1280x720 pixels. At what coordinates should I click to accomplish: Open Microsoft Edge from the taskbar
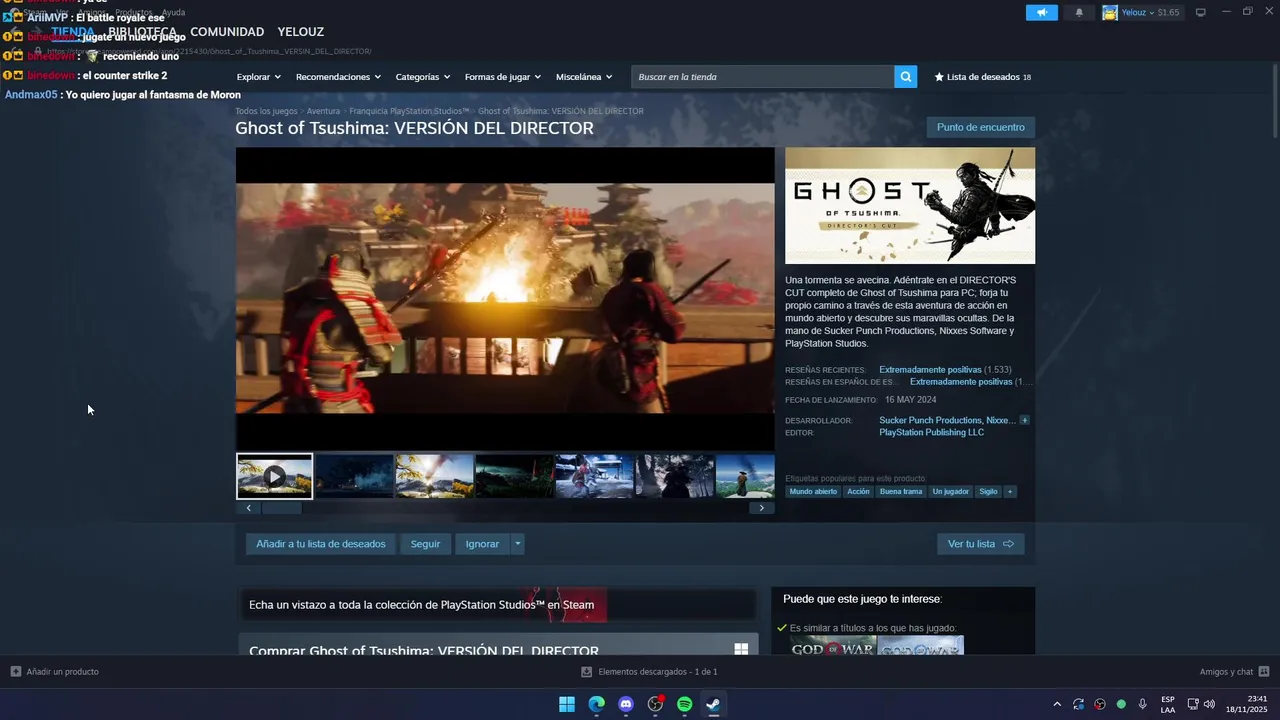pos(596,704)
